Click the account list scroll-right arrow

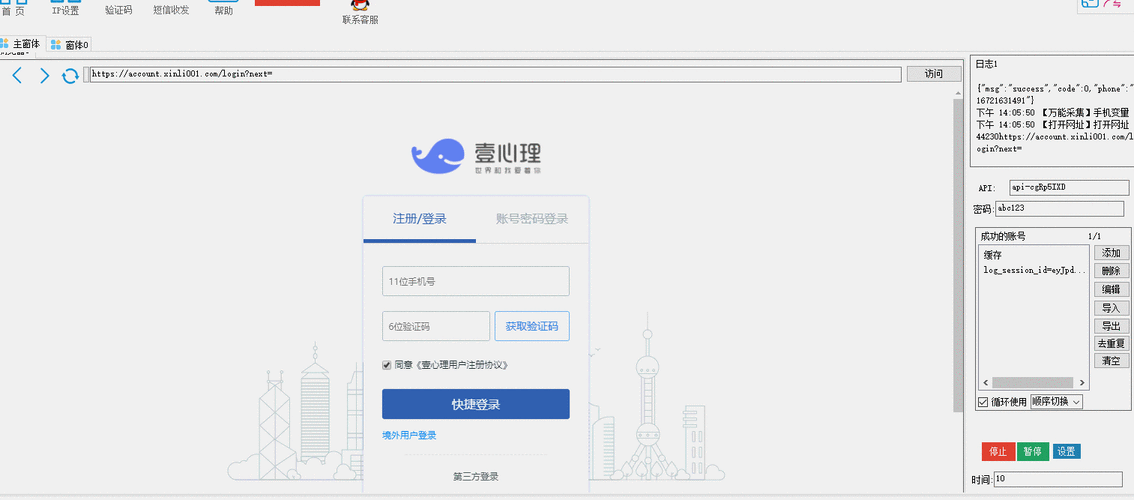click(1083, 383)
